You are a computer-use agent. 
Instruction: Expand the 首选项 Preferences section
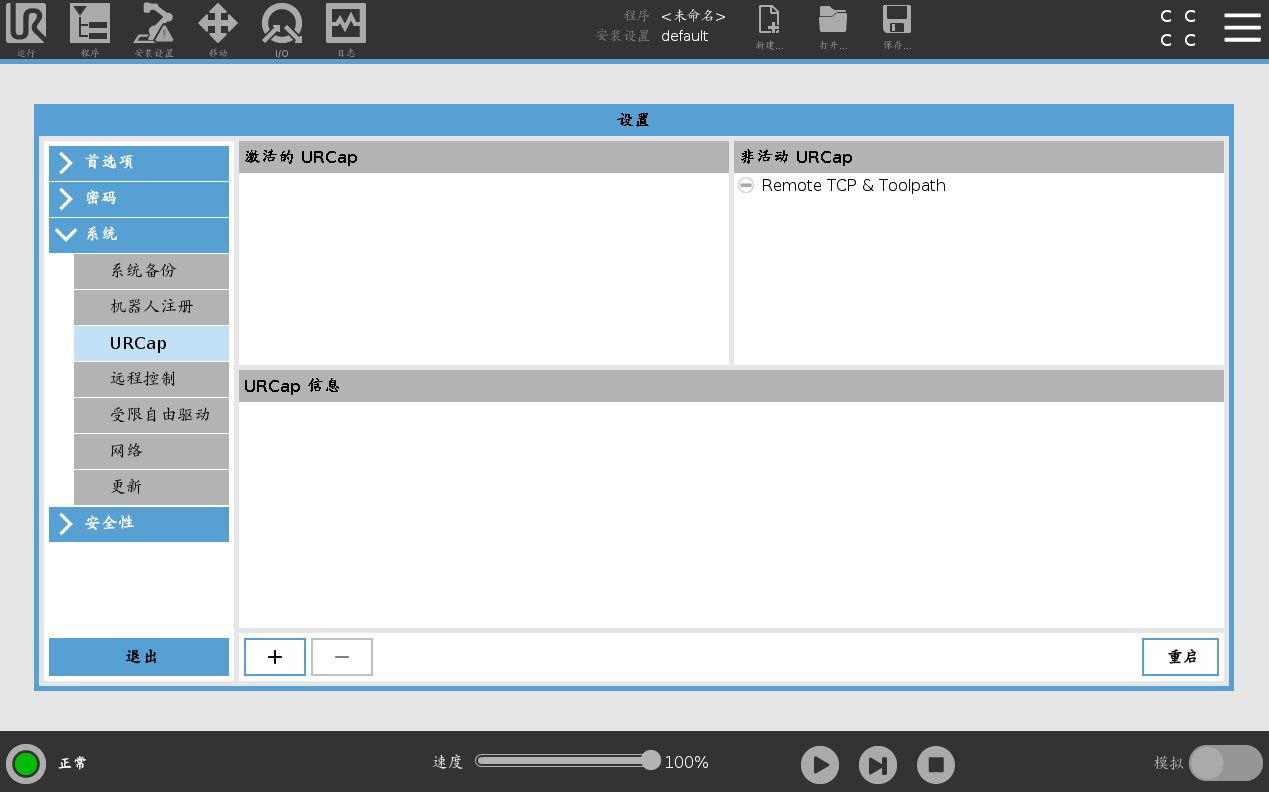(139, 163)
